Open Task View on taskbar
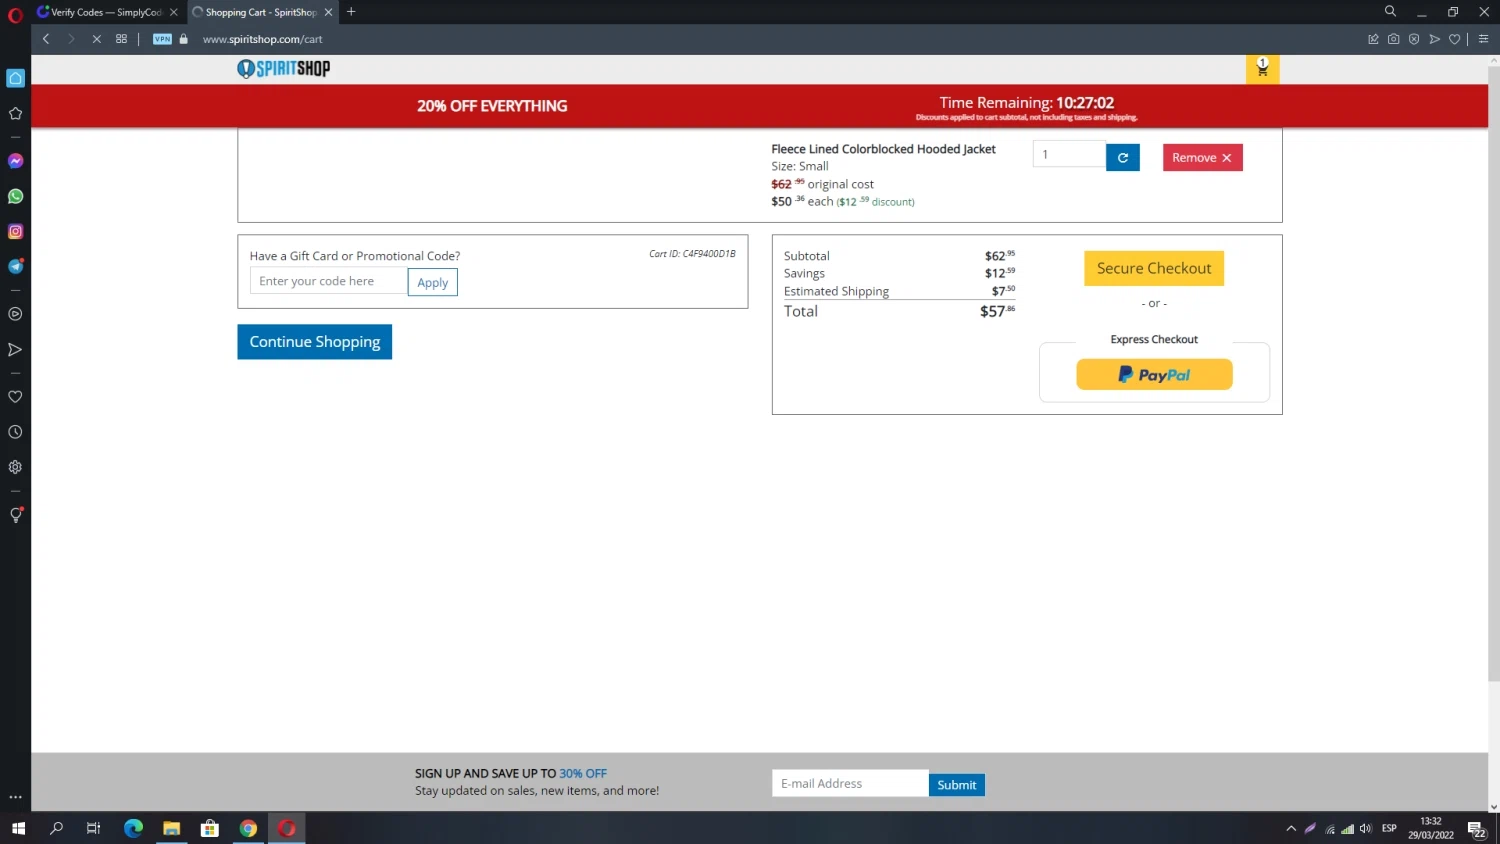The image size is (1500, 844). [93, 828]
